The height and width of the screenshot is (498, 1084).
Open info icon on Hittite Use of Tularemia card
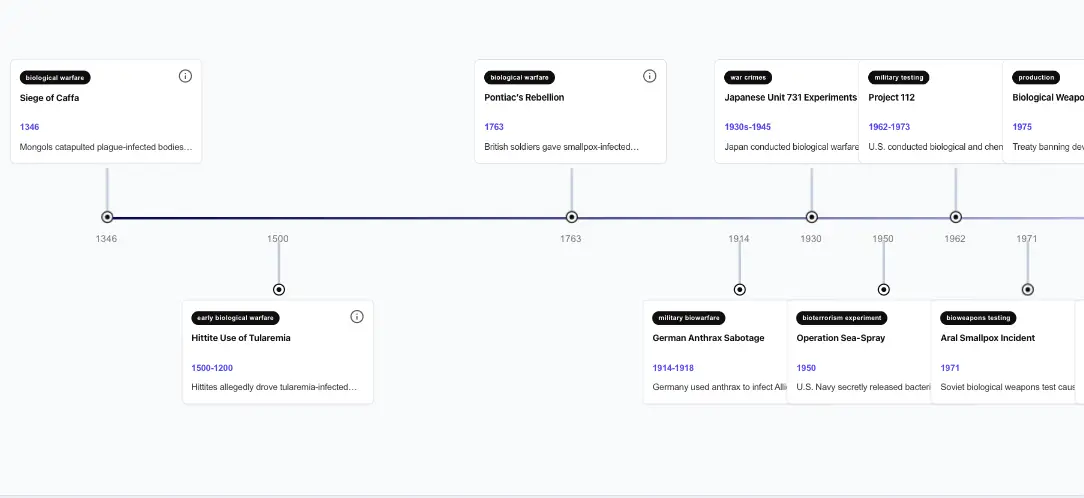coord(357,317)
